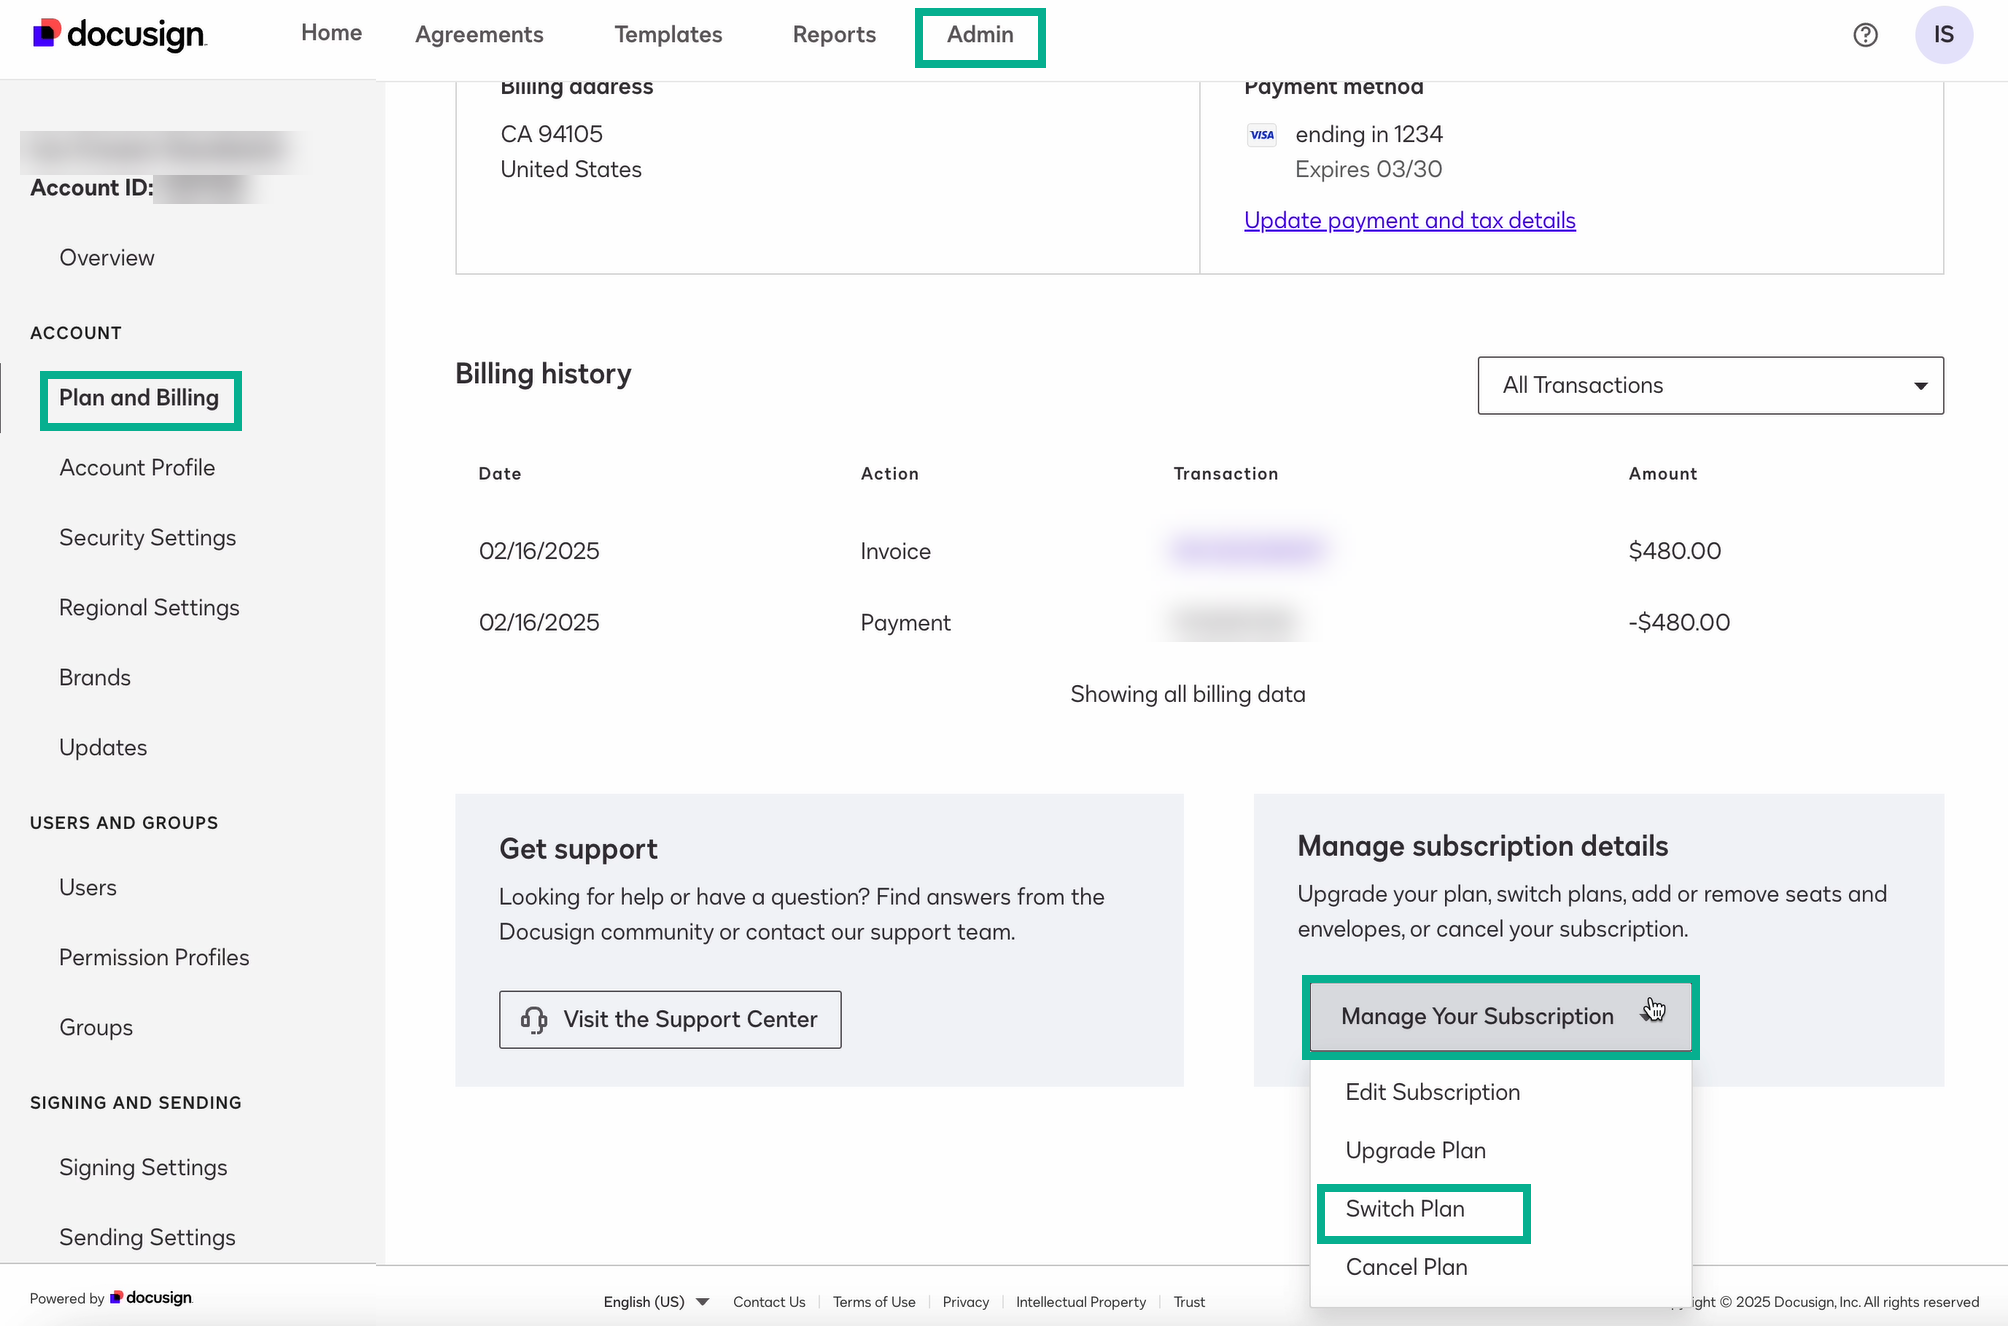
Task: Click Visit the Support Center
Action: 669,1019
